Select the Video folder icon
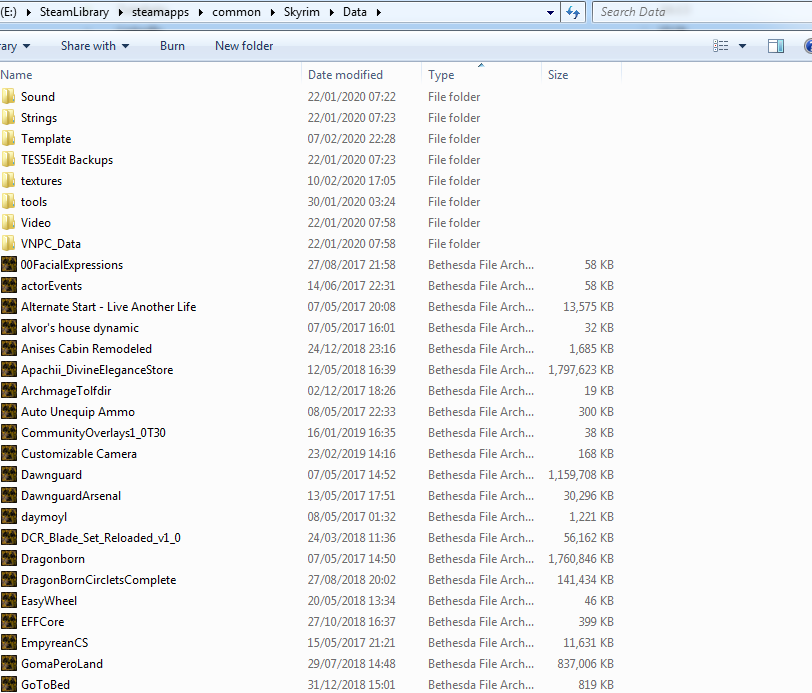 8,222
